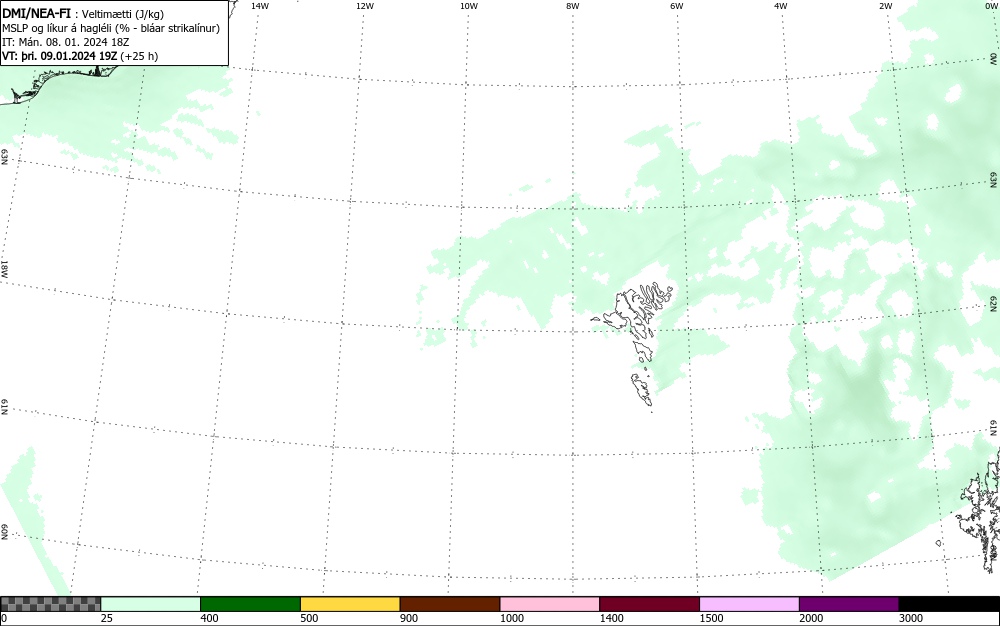Click the 4W longitude label
1000x626 pixels.
click(x=781, y=6)
